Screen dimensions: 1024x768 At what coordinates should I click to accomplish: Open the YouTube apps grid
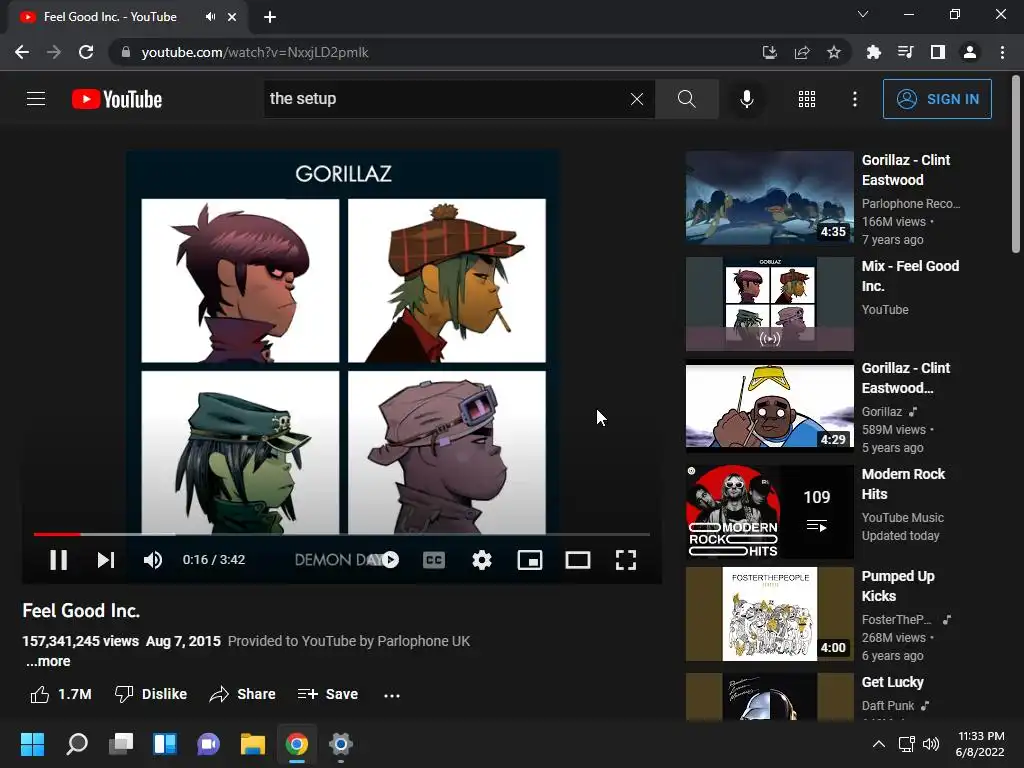(x=807, y=99)
